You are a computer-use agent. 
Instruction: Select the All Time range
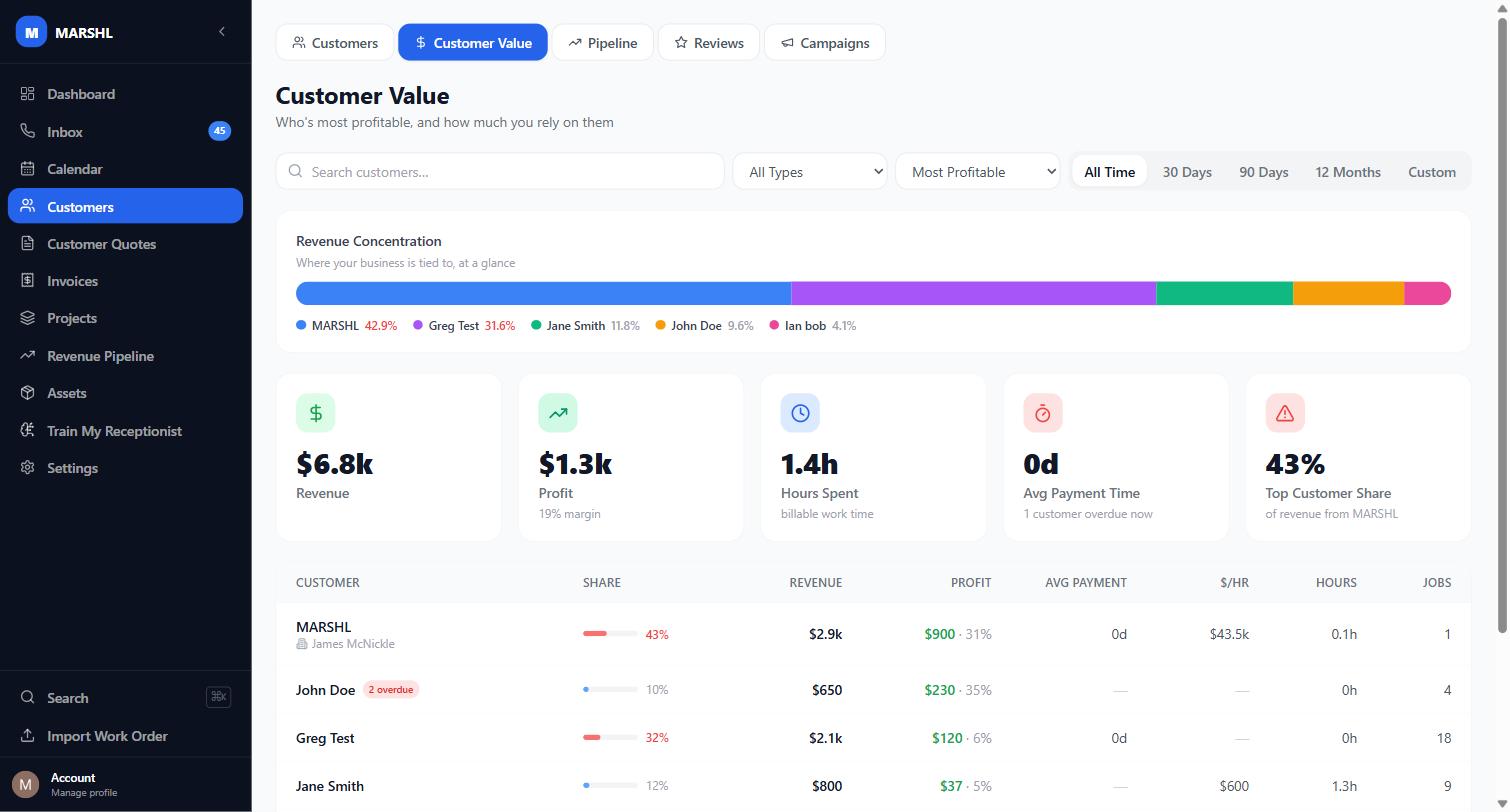pos(1110,172)
